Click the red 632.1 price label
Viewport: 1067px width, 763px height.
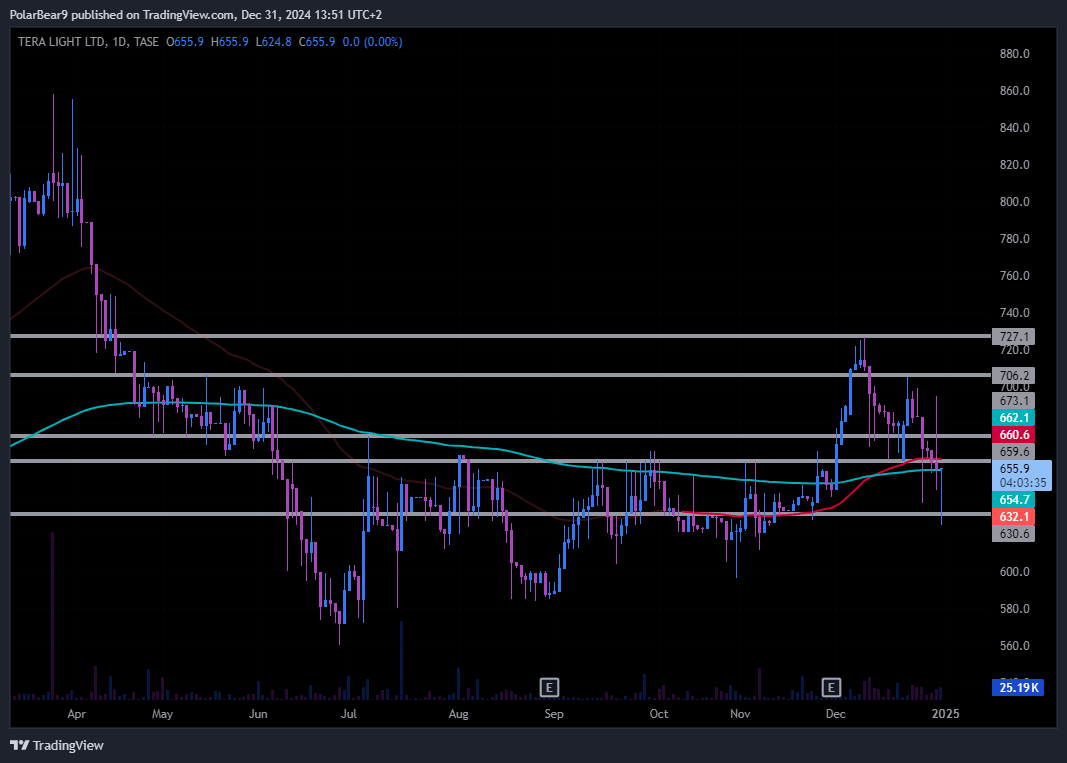click(1013, 517)
